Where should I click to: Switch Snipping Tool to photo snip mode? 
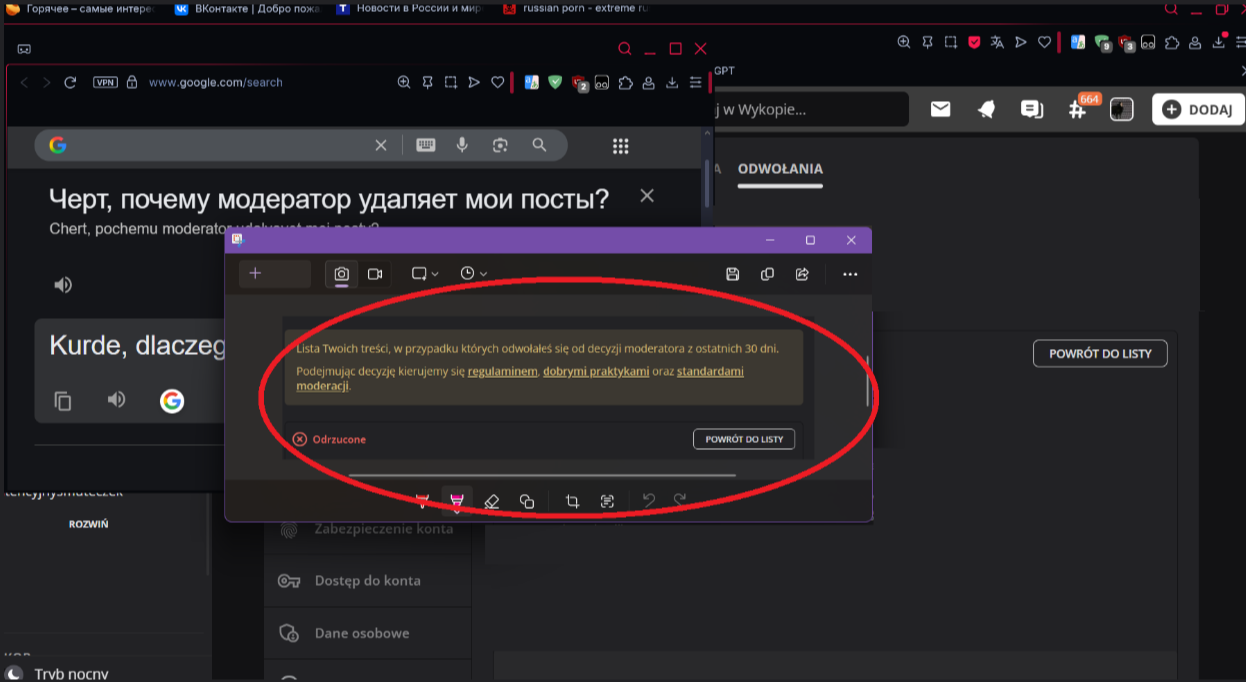(342, 274)
